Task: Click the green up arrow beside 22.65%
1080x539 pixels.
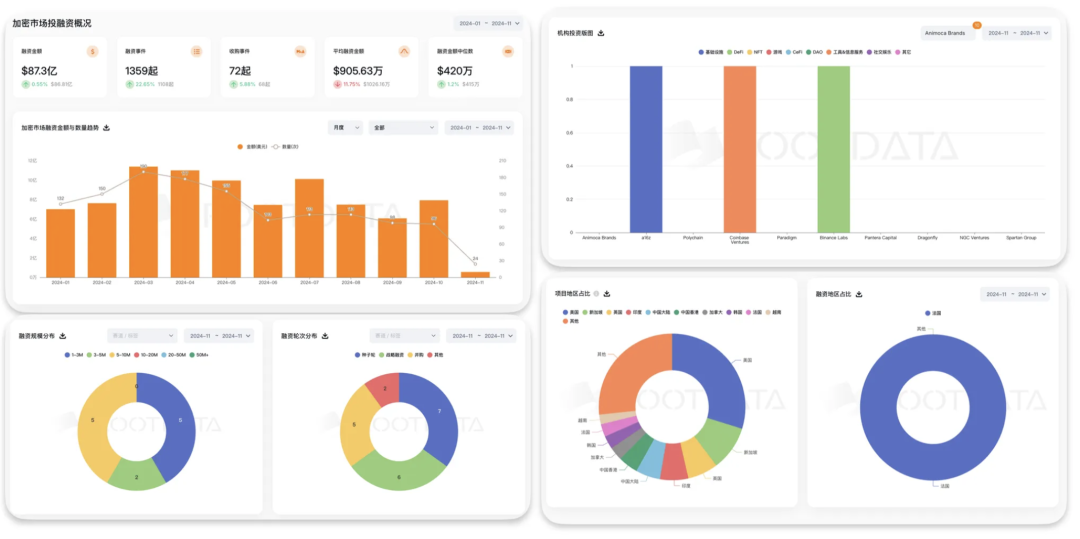Action: coord(129,84)
